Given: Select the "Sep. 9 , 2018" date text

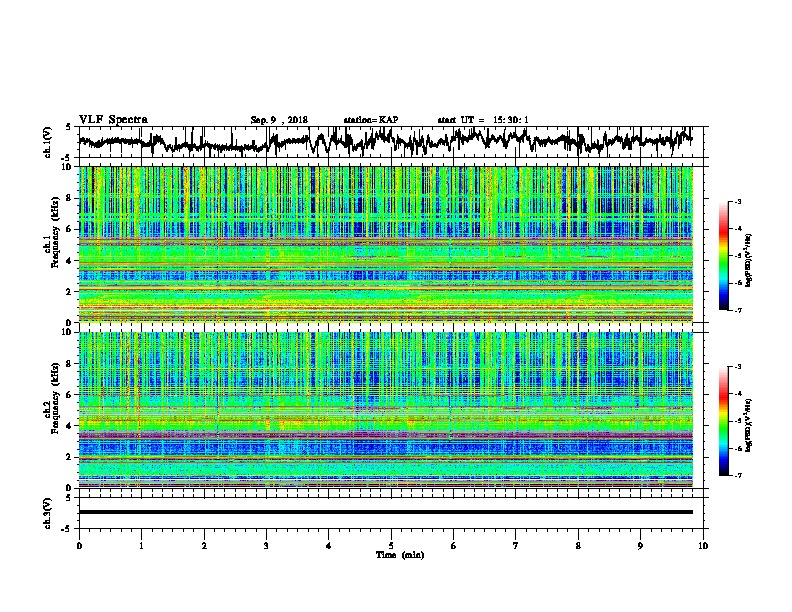Looking at the screenshot, I should 279,120.
